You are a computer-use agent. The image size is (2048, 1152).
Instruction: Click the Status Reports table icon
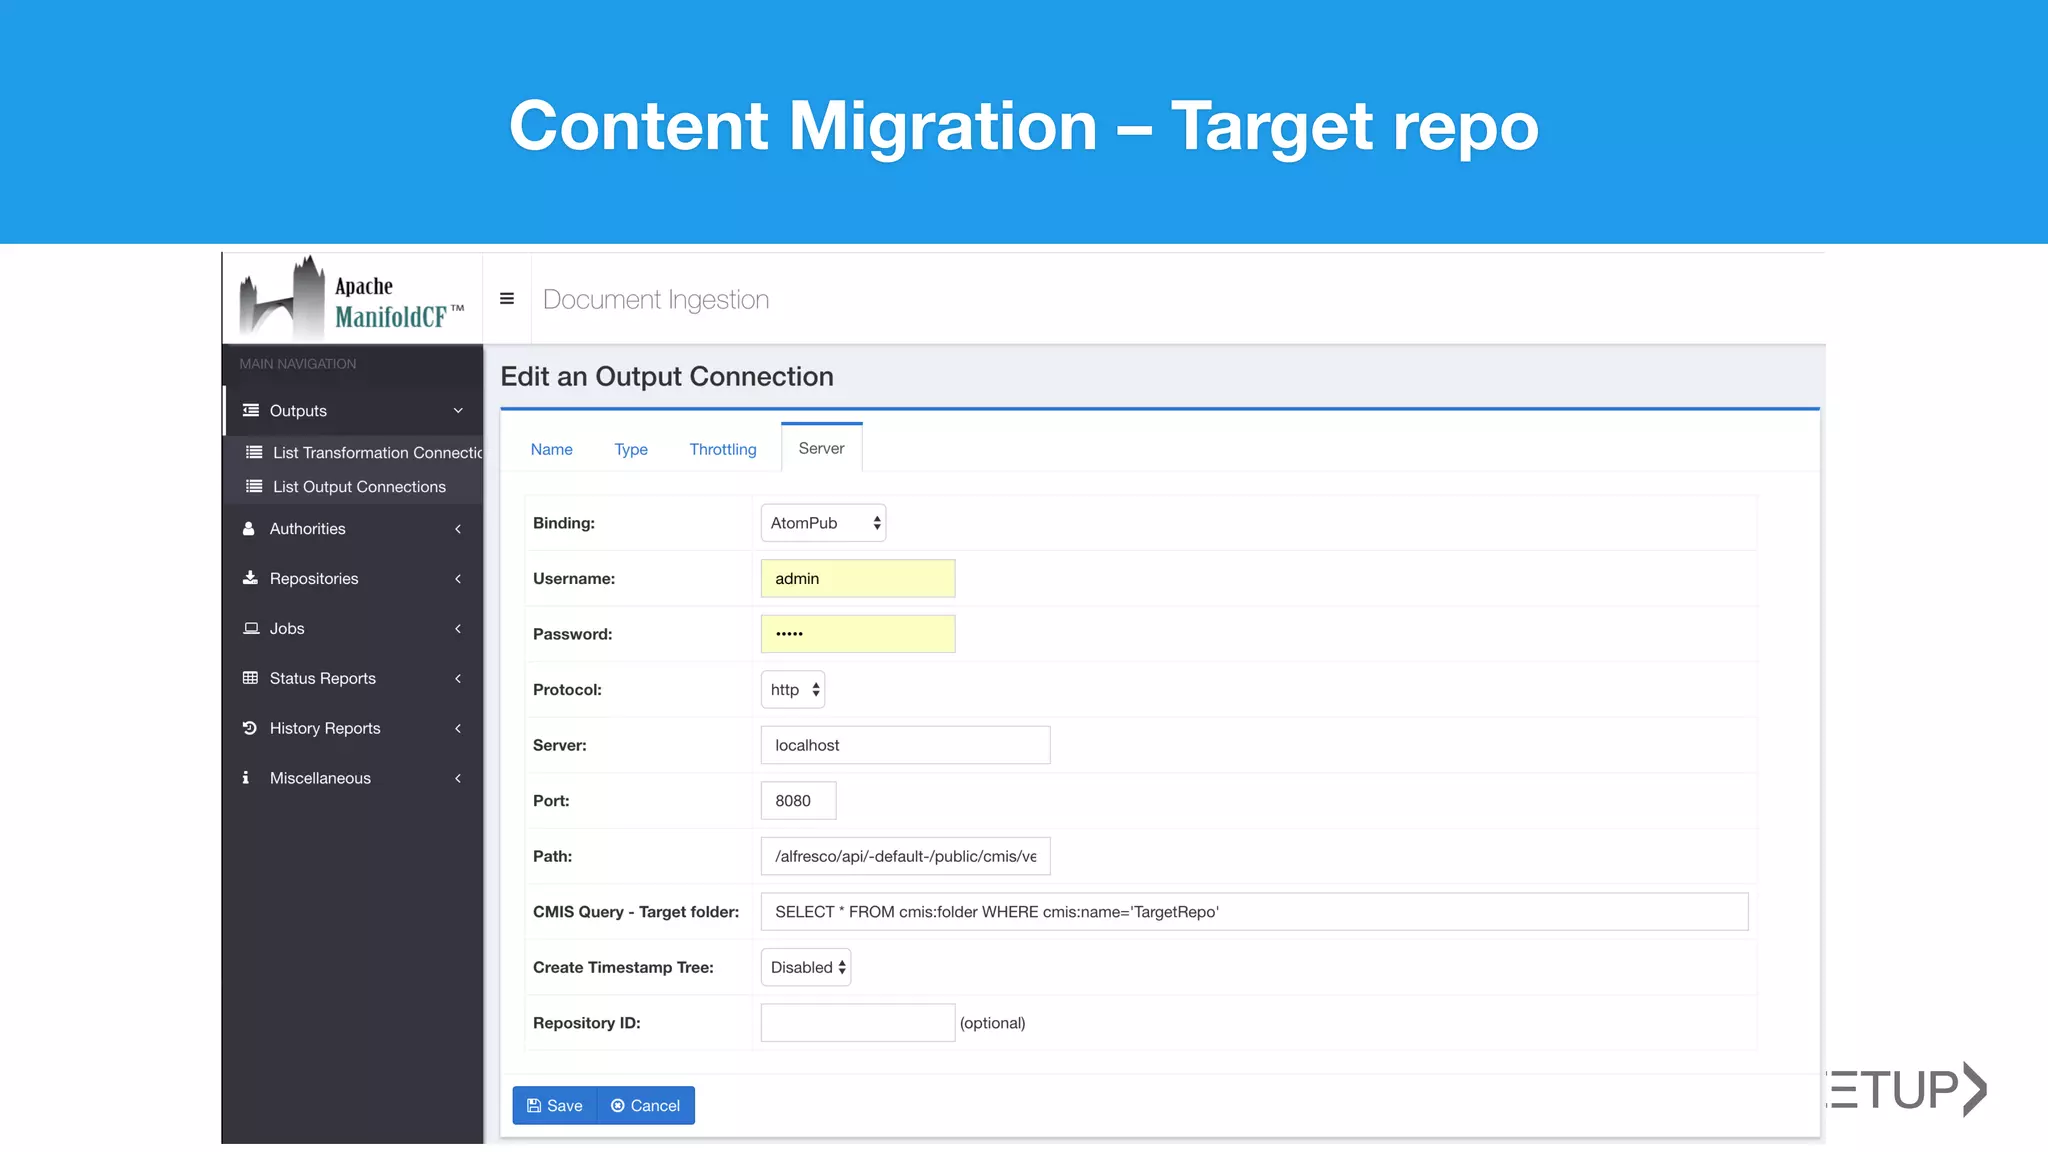[x=250, y=679]
